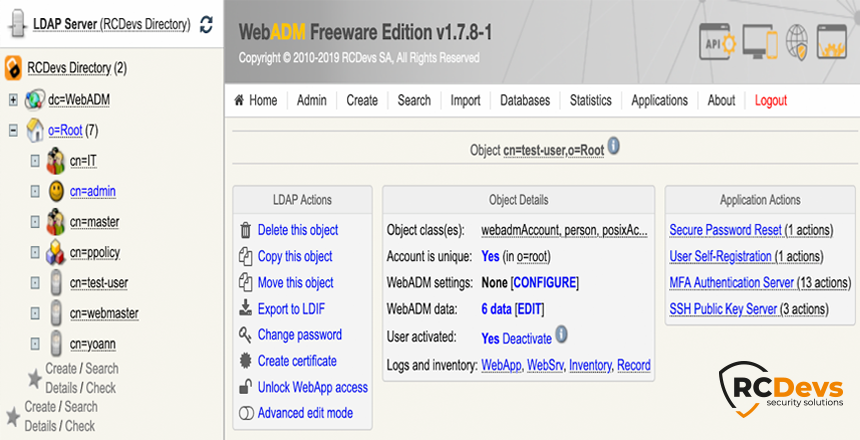Open the Applications menu
860x440 pixels.
point(659,100)
